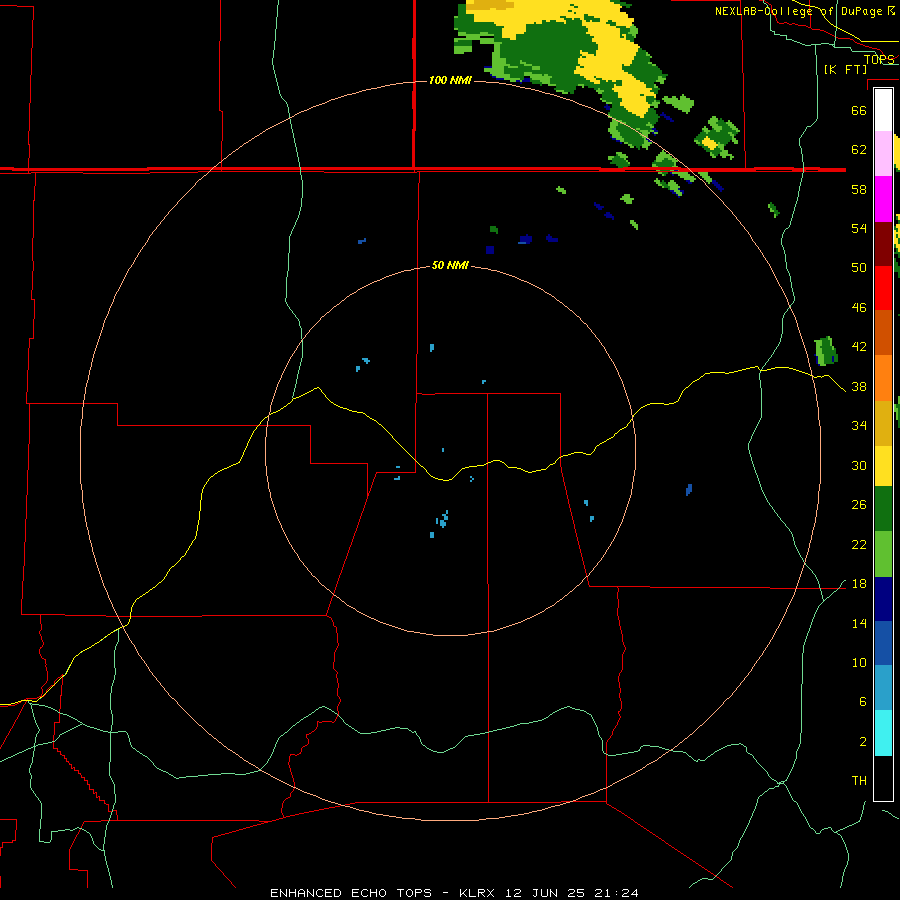
Task: Click the light pink legend swatch
Action: [x=883, y=153]
